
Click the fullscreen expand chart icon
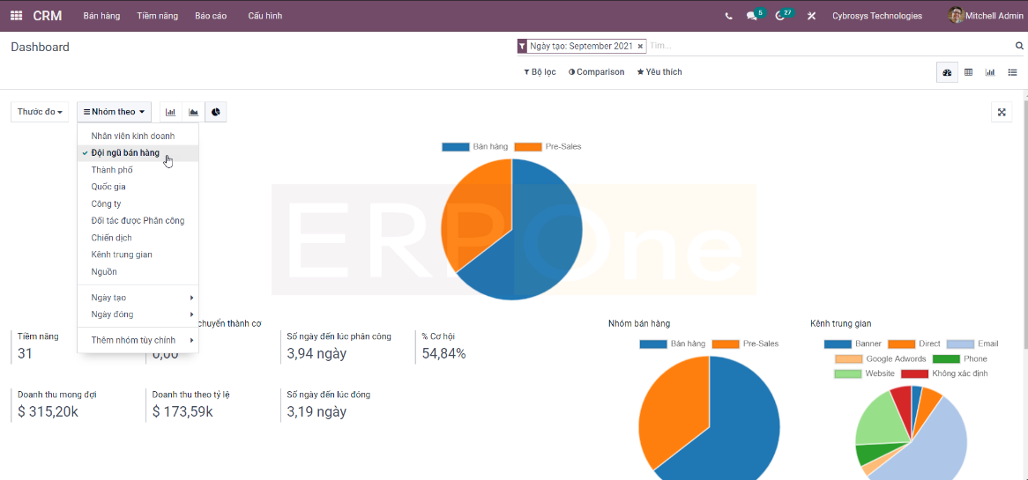[1001, 112]
